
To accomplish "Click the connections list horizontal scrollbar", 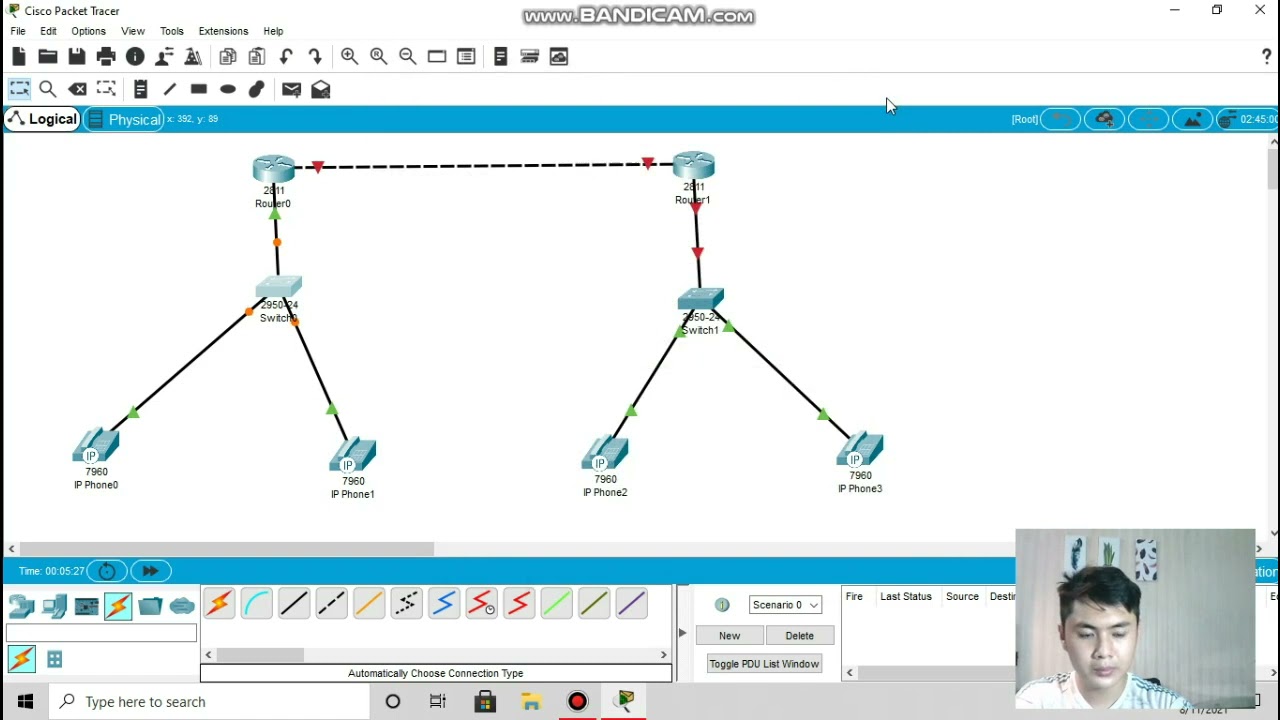I will [x=261, y=655].
